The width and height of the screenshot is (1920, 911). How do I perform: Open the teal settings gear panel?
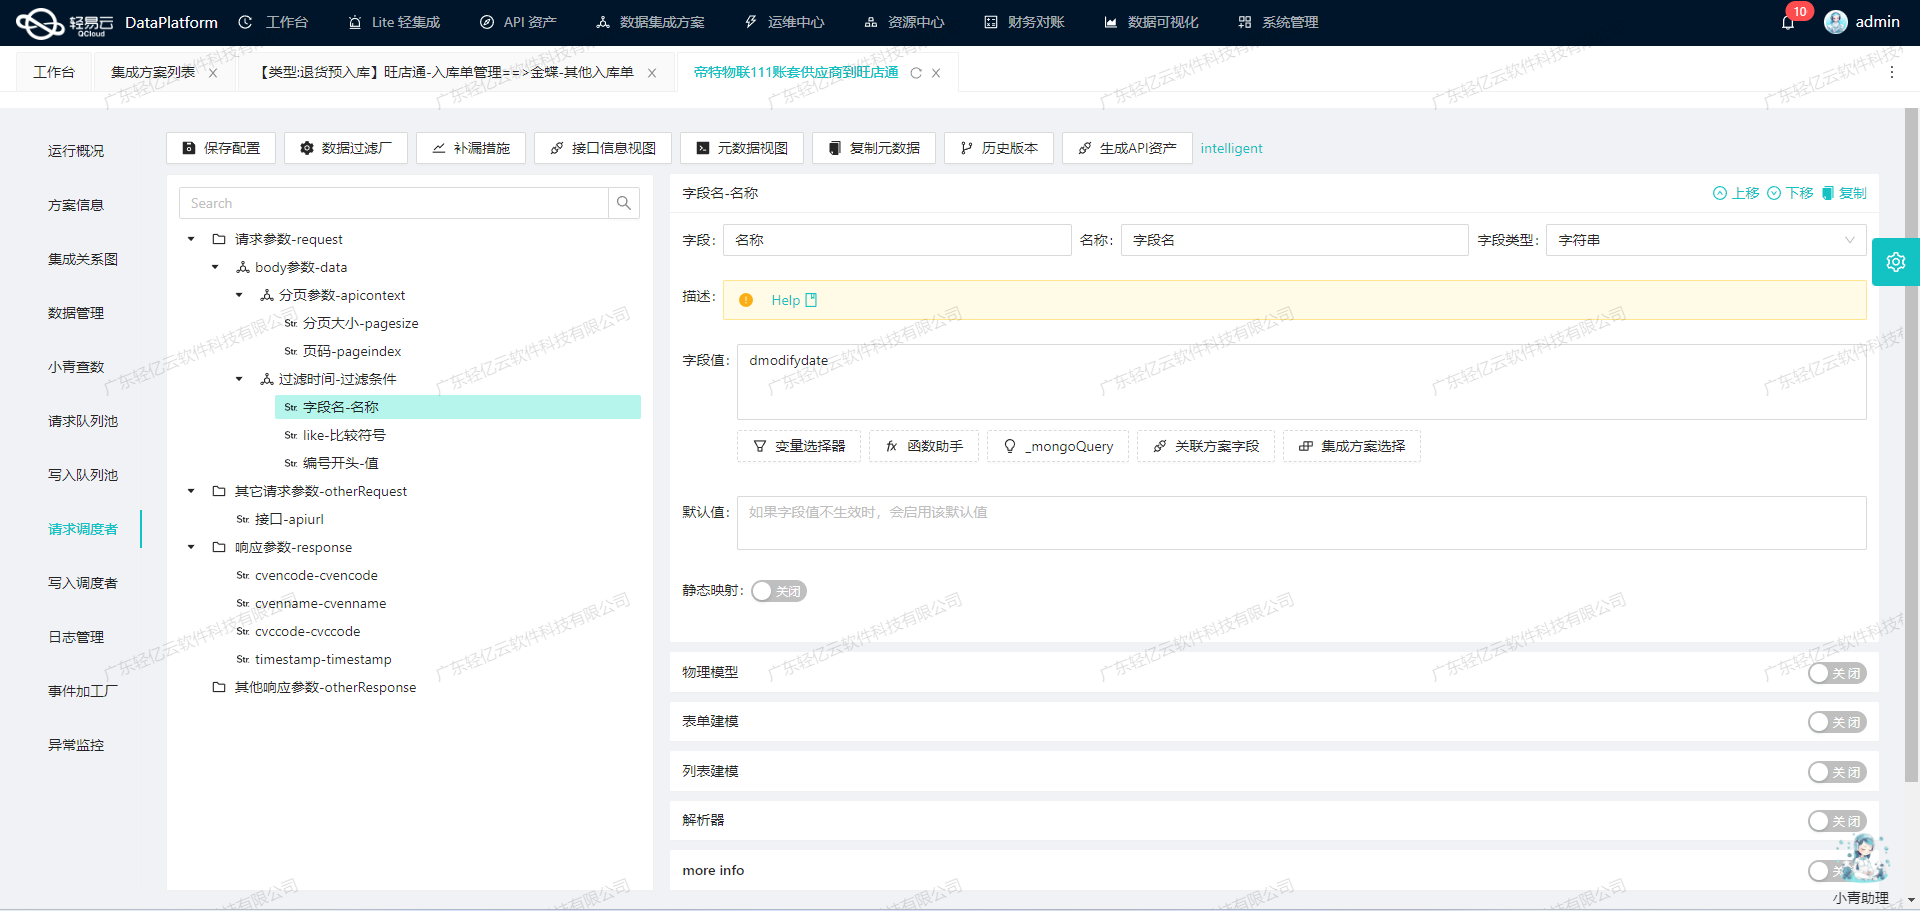point(1896,262)
